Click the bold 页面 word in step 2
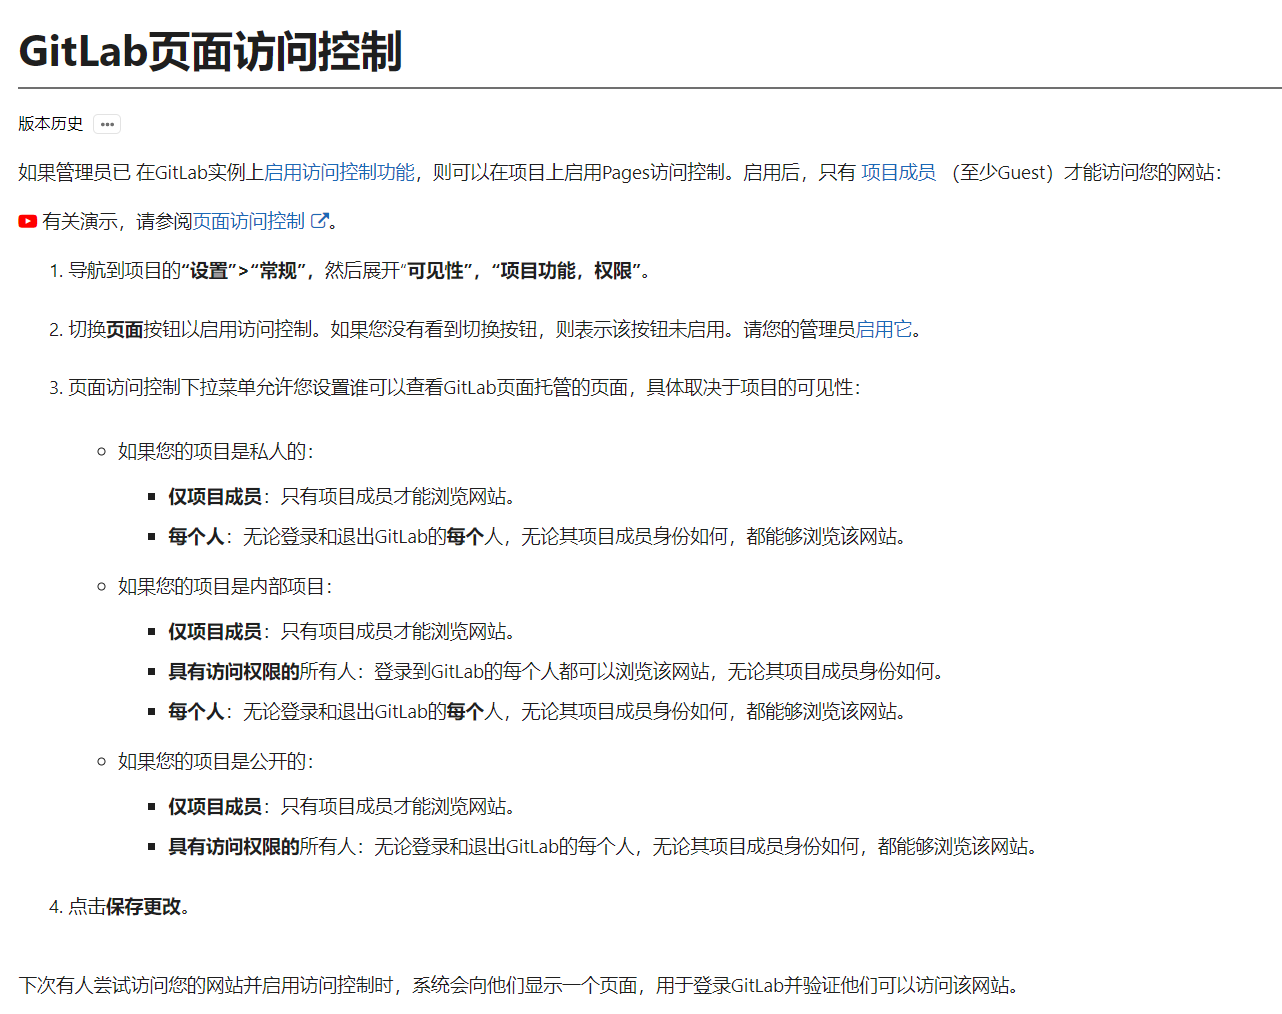The image size is (1282, 1014). click(x=125, y=329)
